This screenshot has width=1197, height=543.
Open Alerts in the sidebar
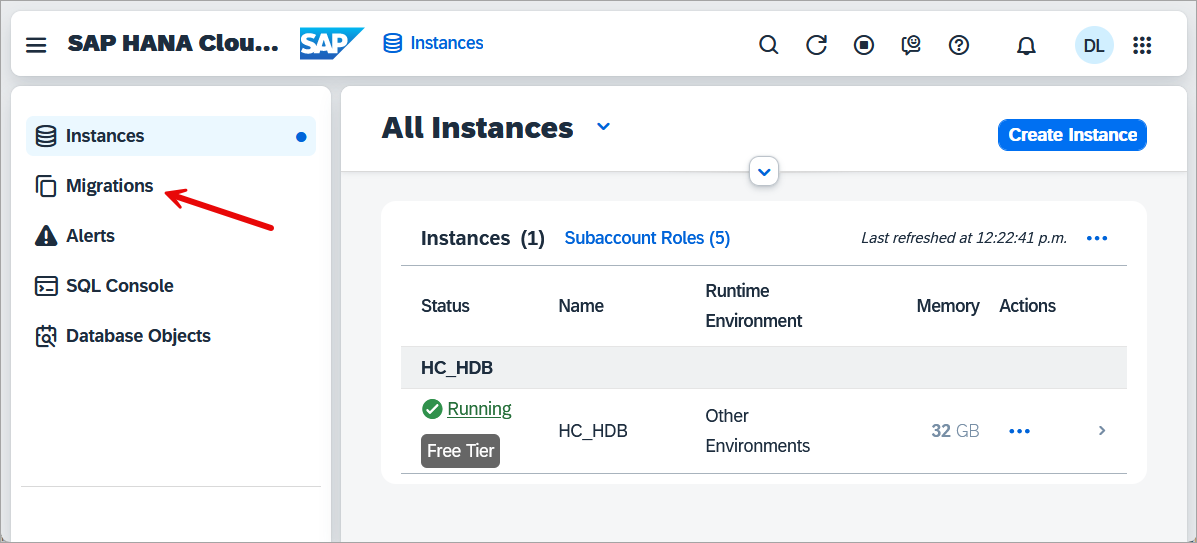171,236
